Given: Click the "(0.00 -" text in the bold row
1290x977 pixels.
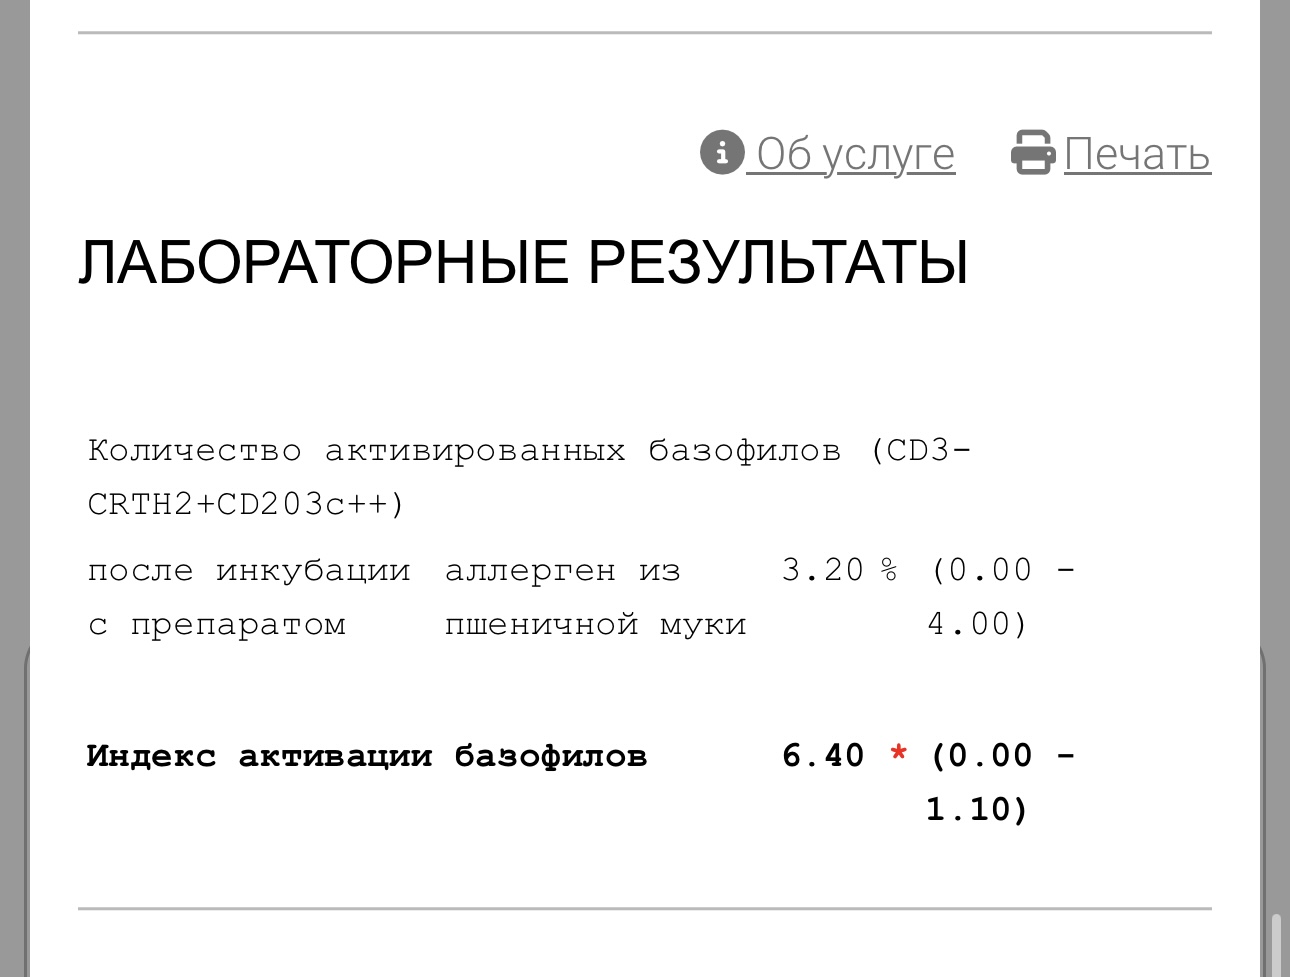Looking at the screenshot, I should click(1002, 755).
